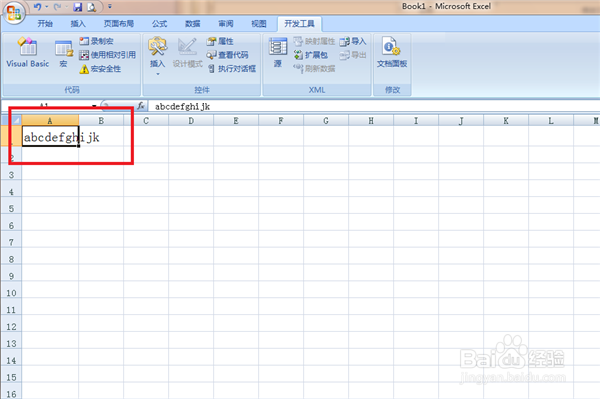Select column C header

pos(146,121)
